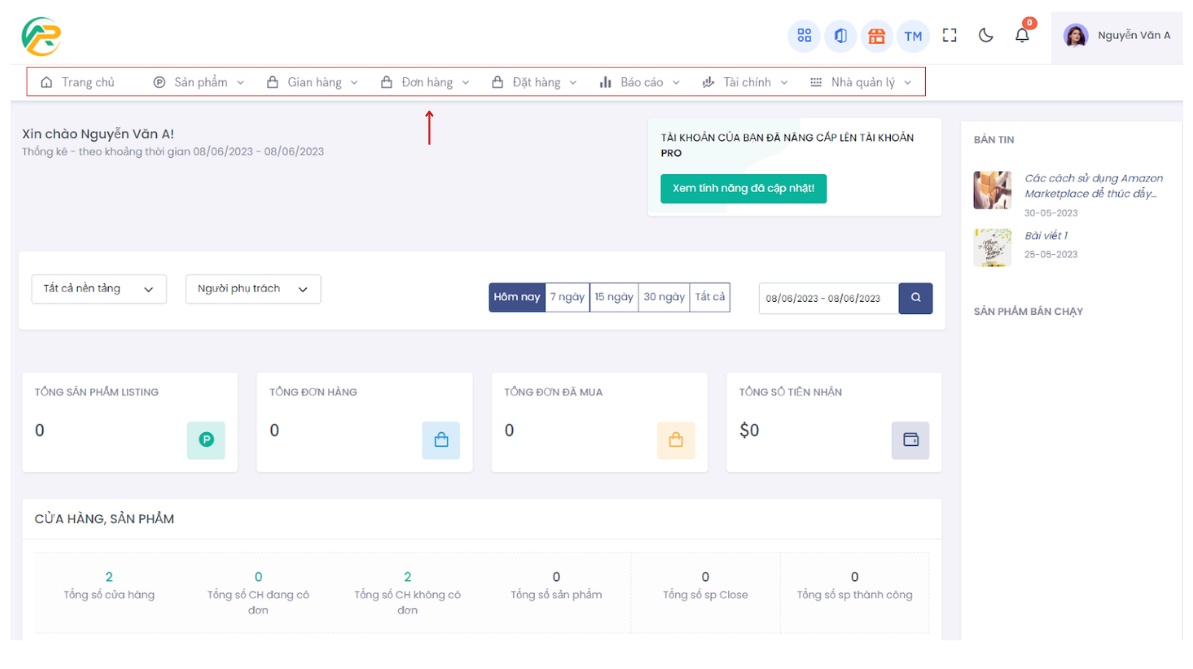Open the Người phụ trách dropdown
The height and width of the screenshot is (669, 1193).
coord(252,289)
